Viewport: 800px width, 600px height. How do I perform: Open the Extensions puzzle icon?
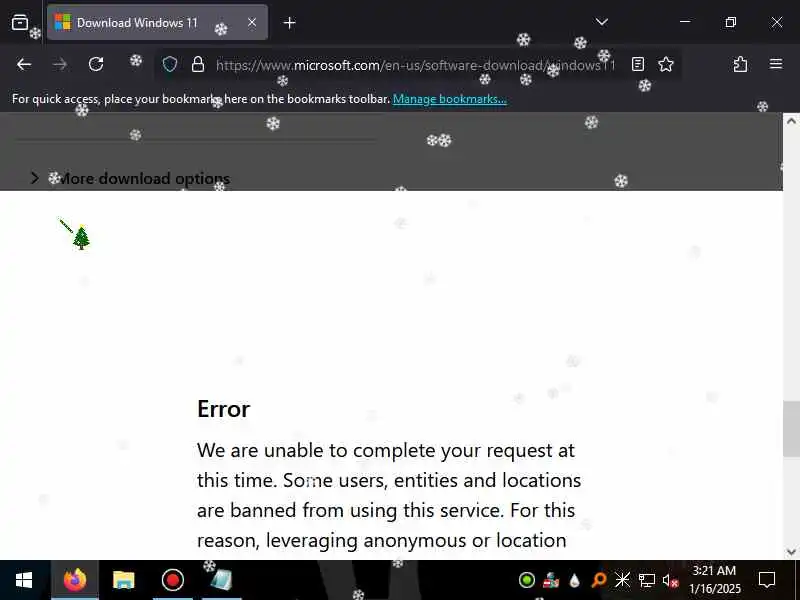pos(740,64)
